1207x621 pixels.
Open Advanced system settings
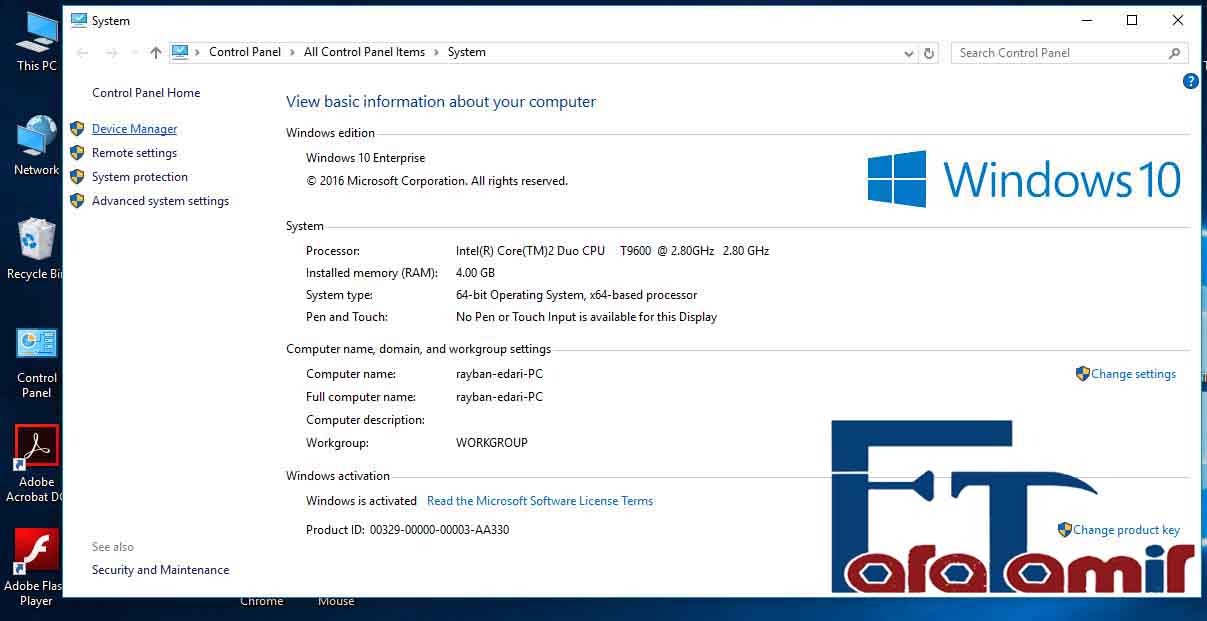pyautogui.click(x=160, y=201)
